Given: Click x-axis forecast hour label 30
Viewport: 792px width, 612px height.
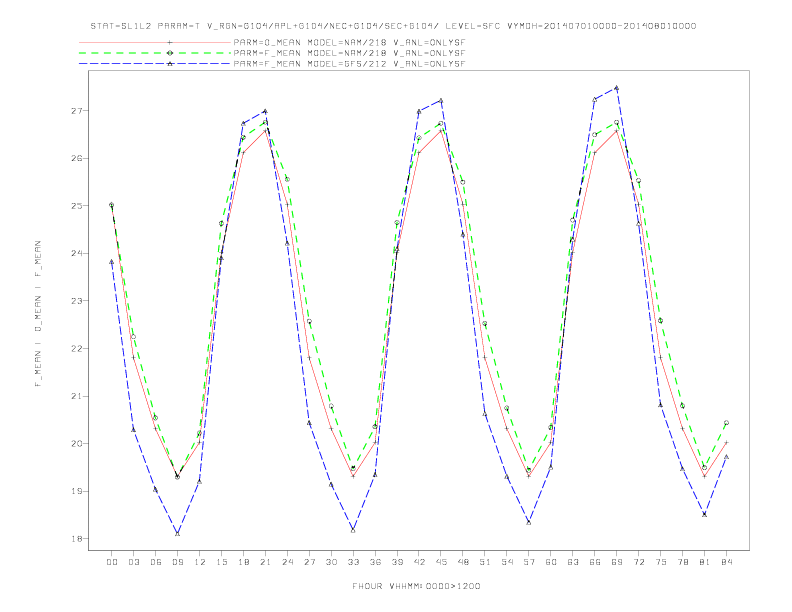Looking at the screenshot, I should [x=331, y=562].
